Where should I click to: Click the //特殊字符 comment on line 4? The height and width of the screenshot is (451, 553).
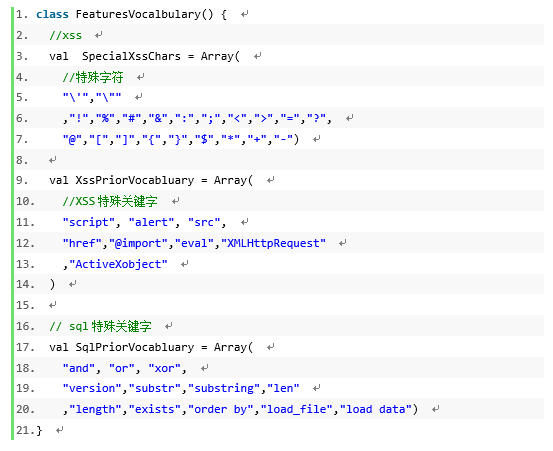point(93,77)
